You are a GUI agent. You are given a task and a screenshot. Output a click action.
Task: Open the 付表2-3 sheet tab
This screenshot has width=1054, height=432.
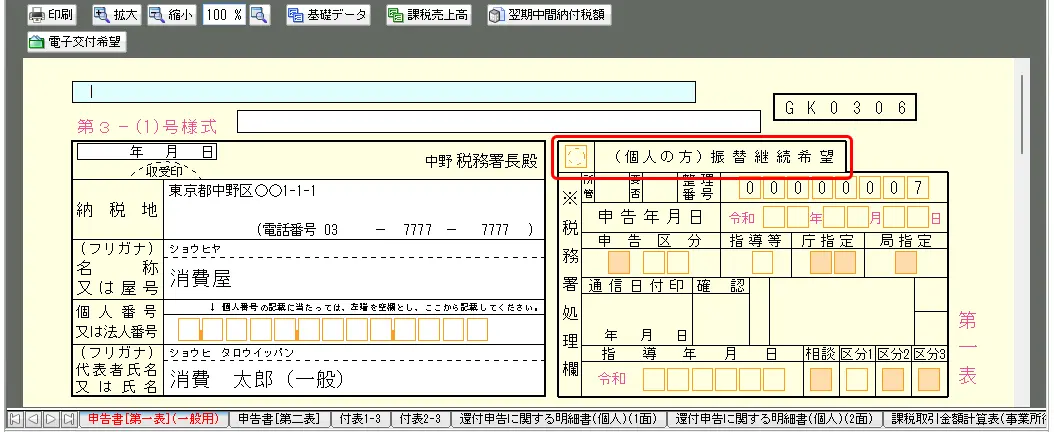(x=419, y=419)
